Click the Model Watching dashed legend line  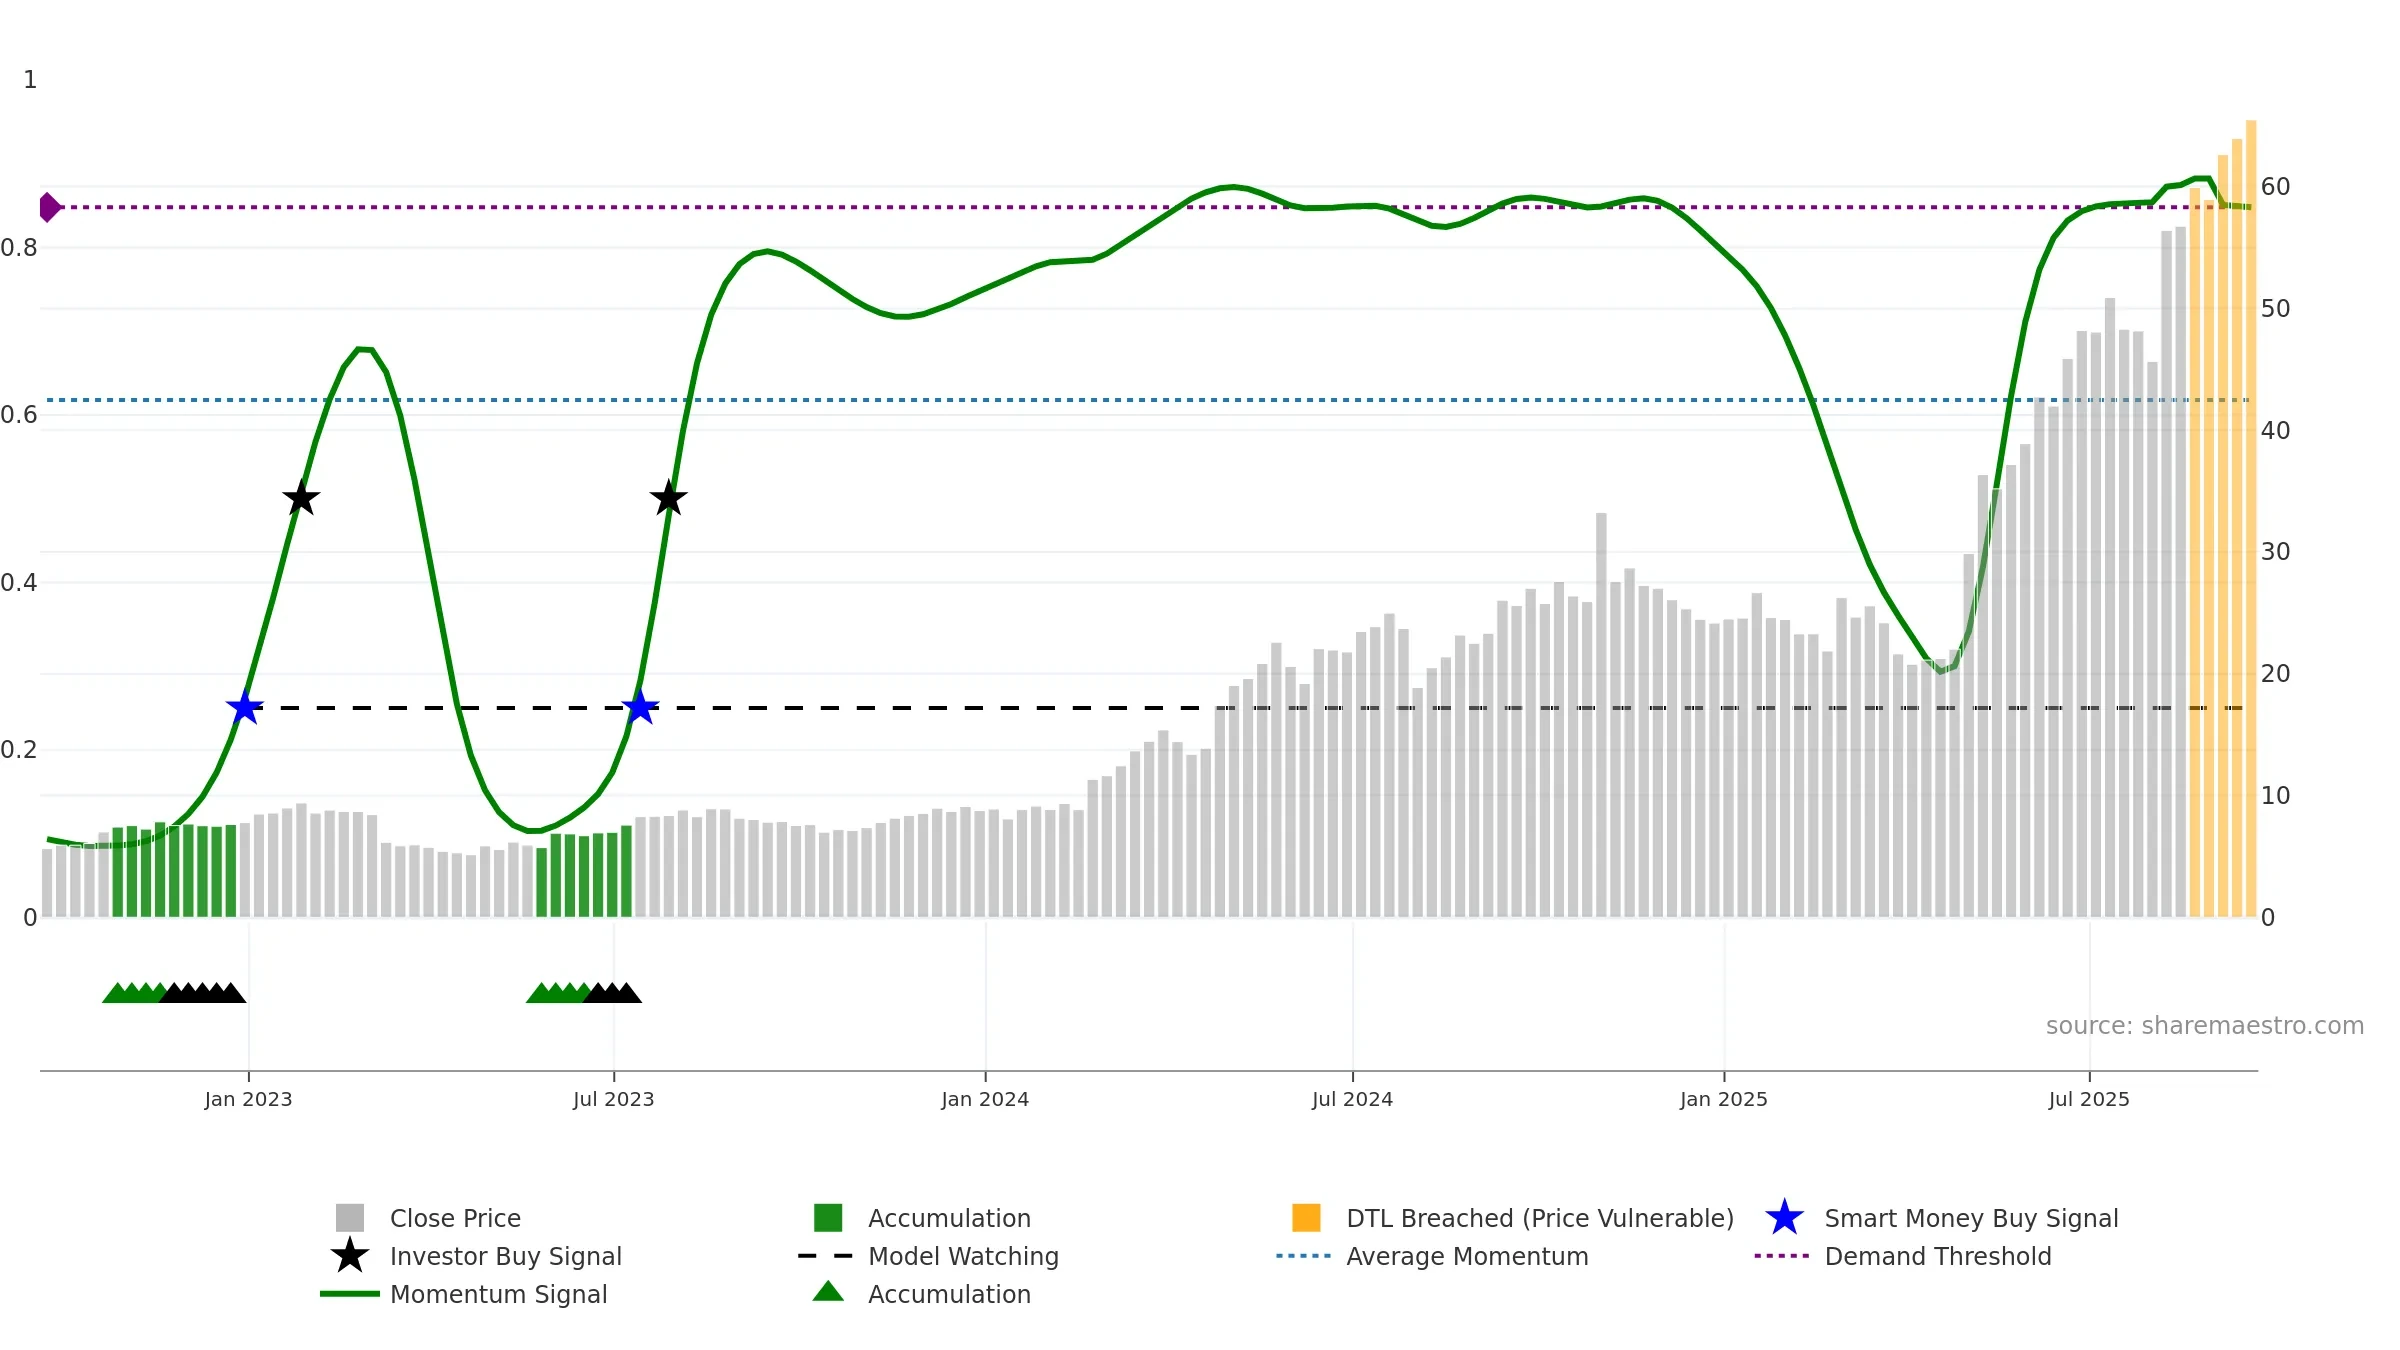click(826, 1256)
